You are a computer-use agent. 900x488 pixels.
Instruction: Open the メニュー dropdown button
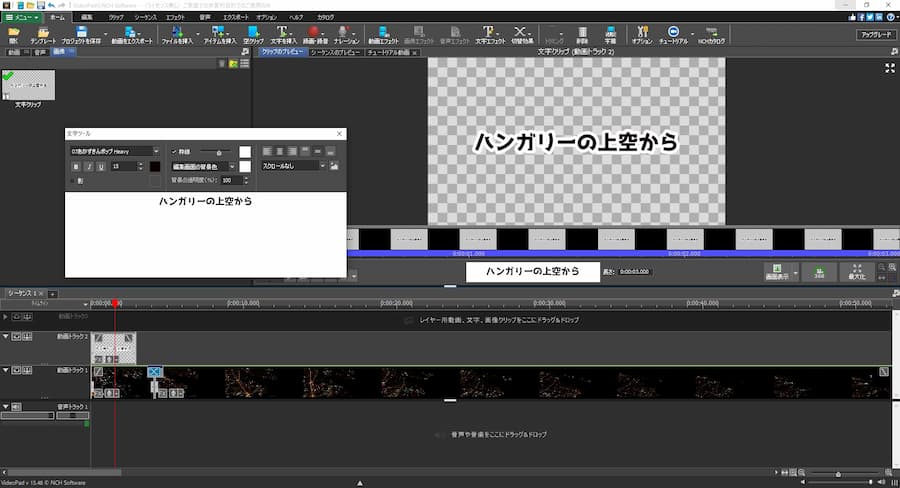click(x=22, y=17)
